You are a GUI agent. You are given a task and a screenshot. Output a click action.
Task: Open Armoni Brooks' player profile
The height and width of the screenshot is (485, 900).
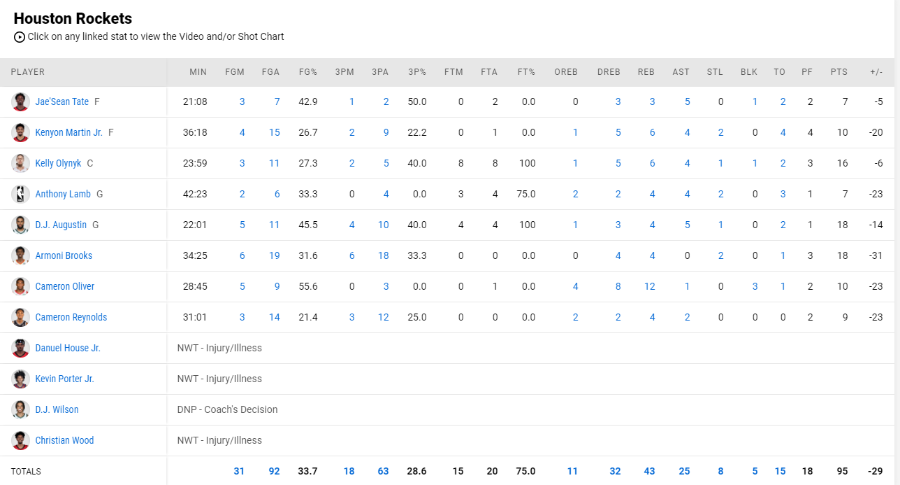coord(64,255)
